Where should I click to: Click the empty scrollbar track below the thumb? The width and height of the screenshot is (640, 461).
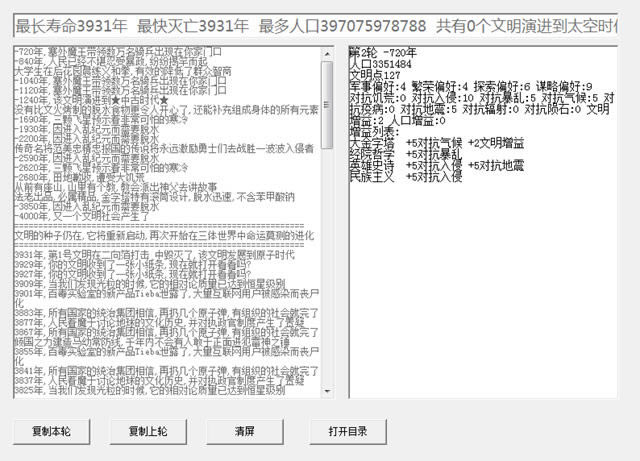327,260
